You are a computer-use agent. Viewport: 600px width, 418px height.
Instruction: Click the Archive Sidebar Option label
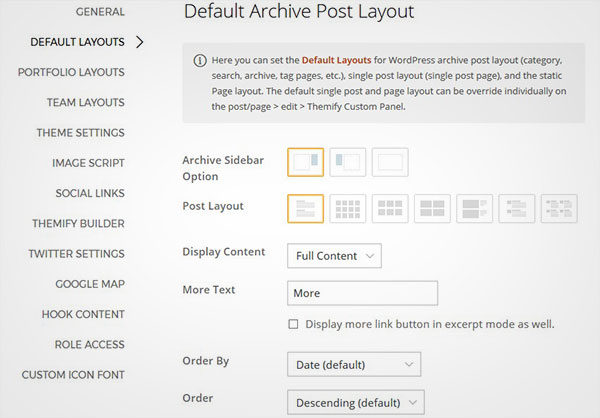click(223, 168)
